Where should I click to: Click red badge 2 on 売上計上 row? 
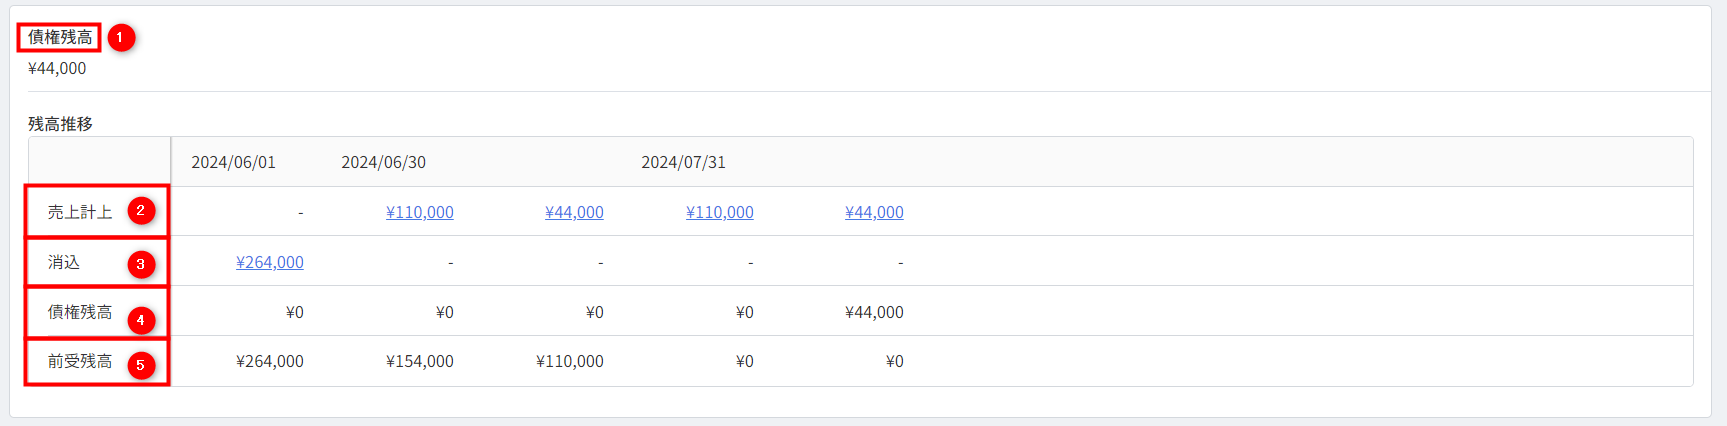[140, 211]
